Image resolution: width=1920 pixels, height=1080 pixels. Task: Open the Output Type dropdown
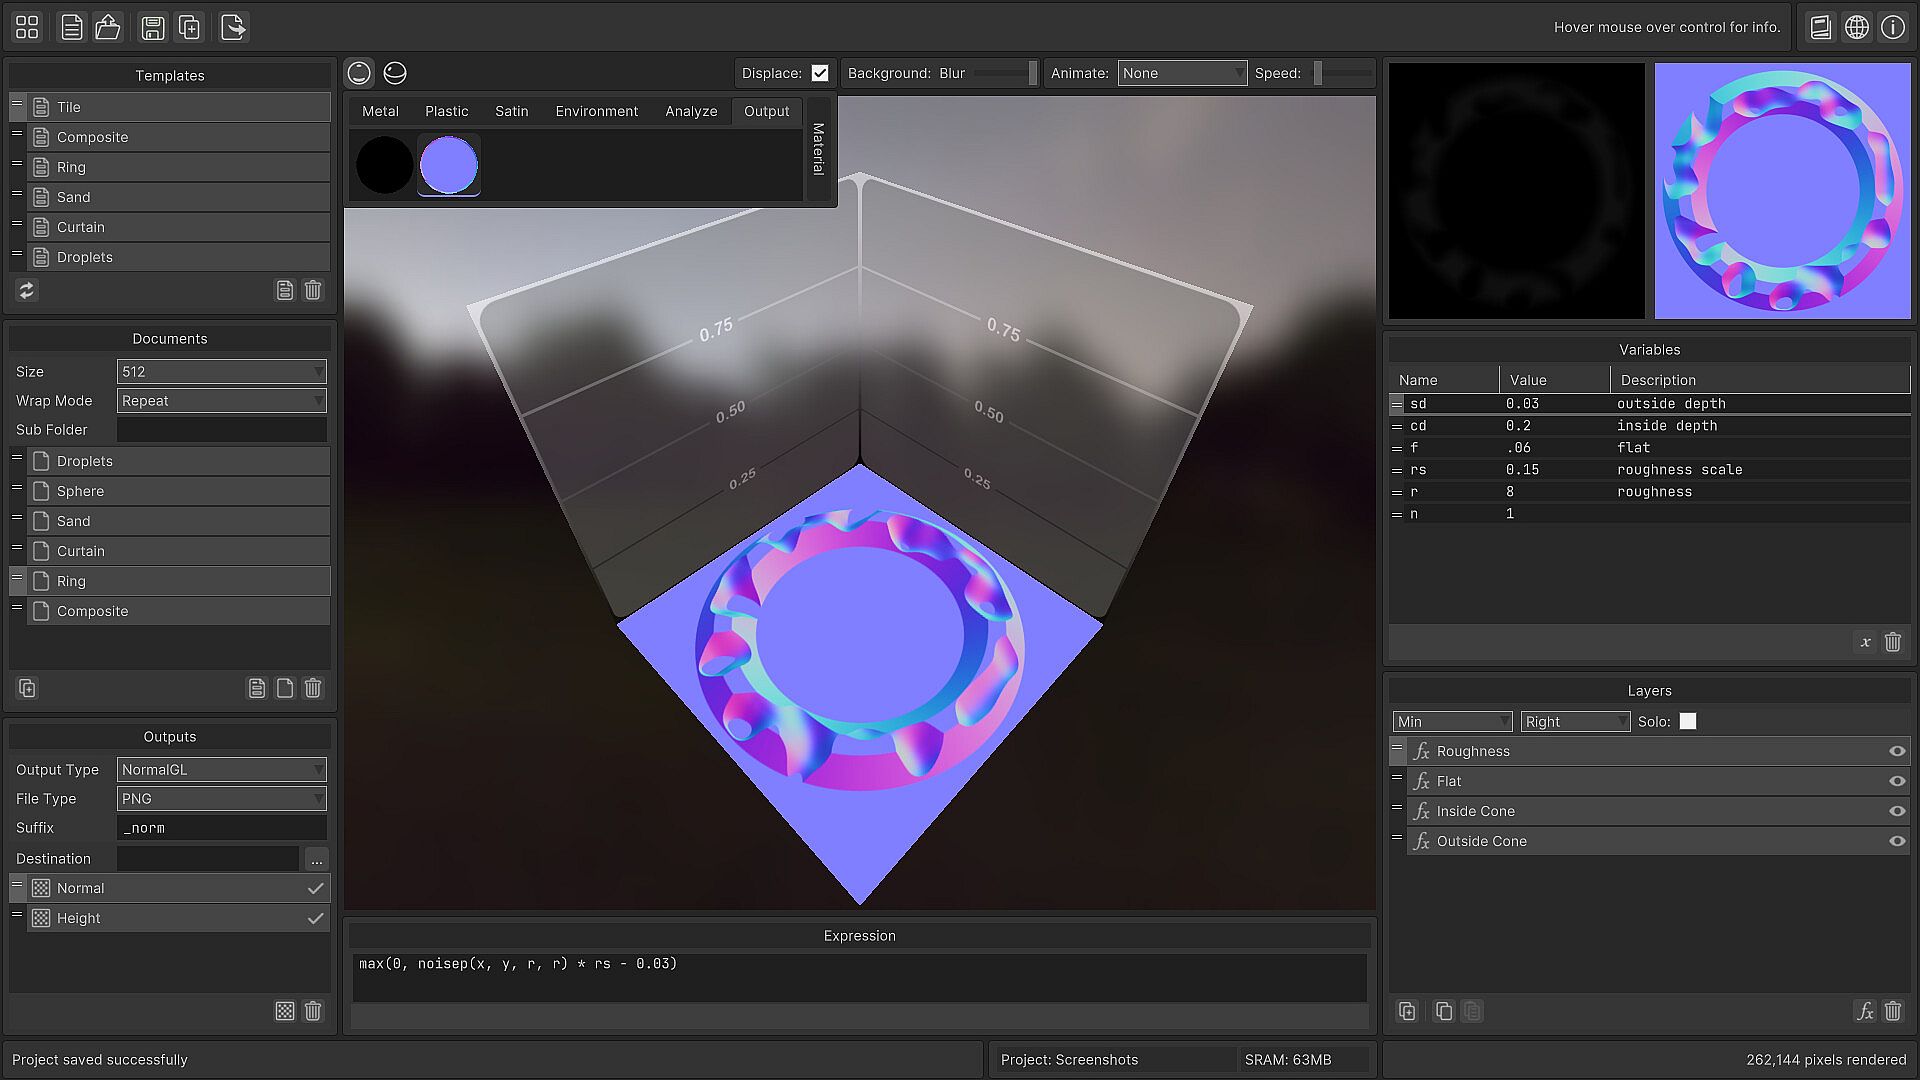pyautogui.click(x=221, y=769)
